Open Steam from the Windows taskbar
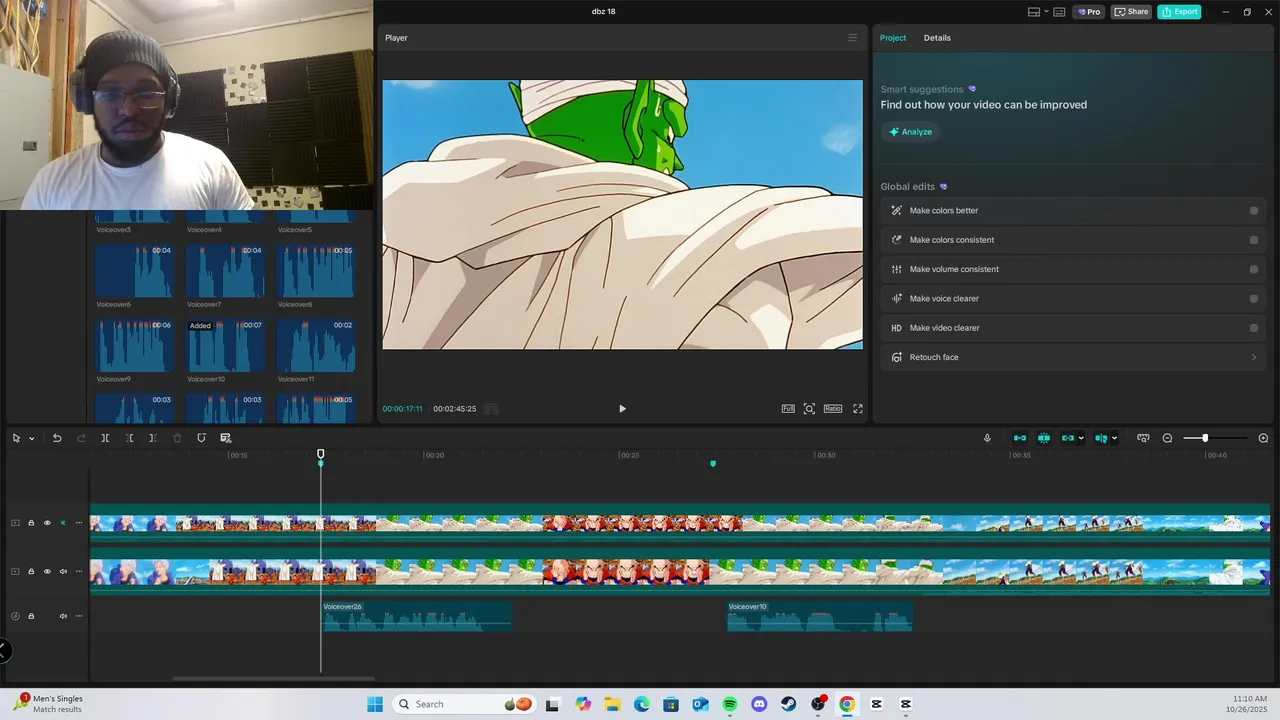The image size is (1280, 720). (x=788, y=704)
